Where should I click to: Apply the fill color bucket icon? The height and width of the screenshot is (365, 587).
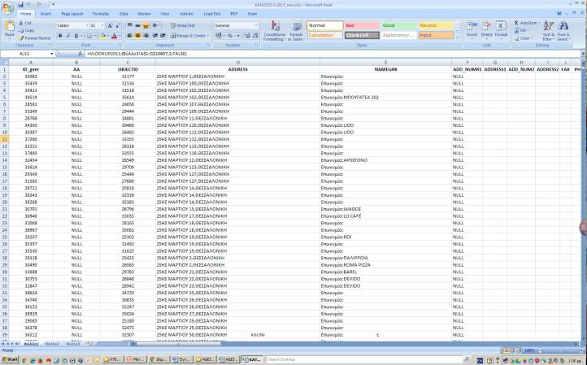[x=103, y=36]
